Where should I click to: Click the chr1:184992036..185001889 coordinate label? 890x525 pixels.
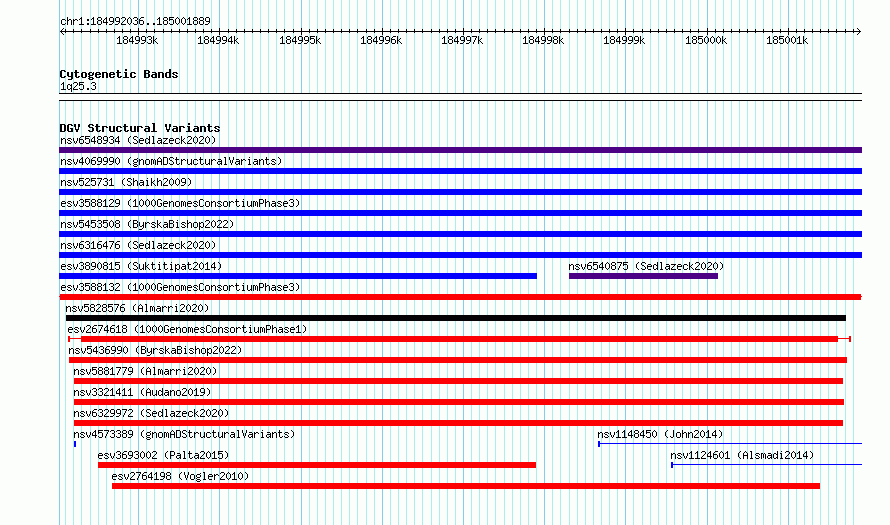tap(135, 21)
